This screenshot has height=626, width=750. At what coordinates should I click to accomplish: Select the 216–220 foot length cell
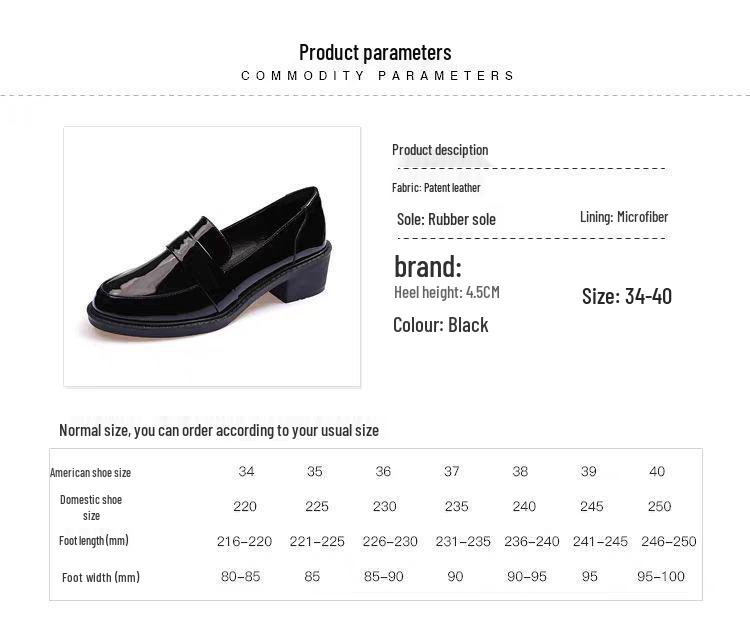pos(244,541)
